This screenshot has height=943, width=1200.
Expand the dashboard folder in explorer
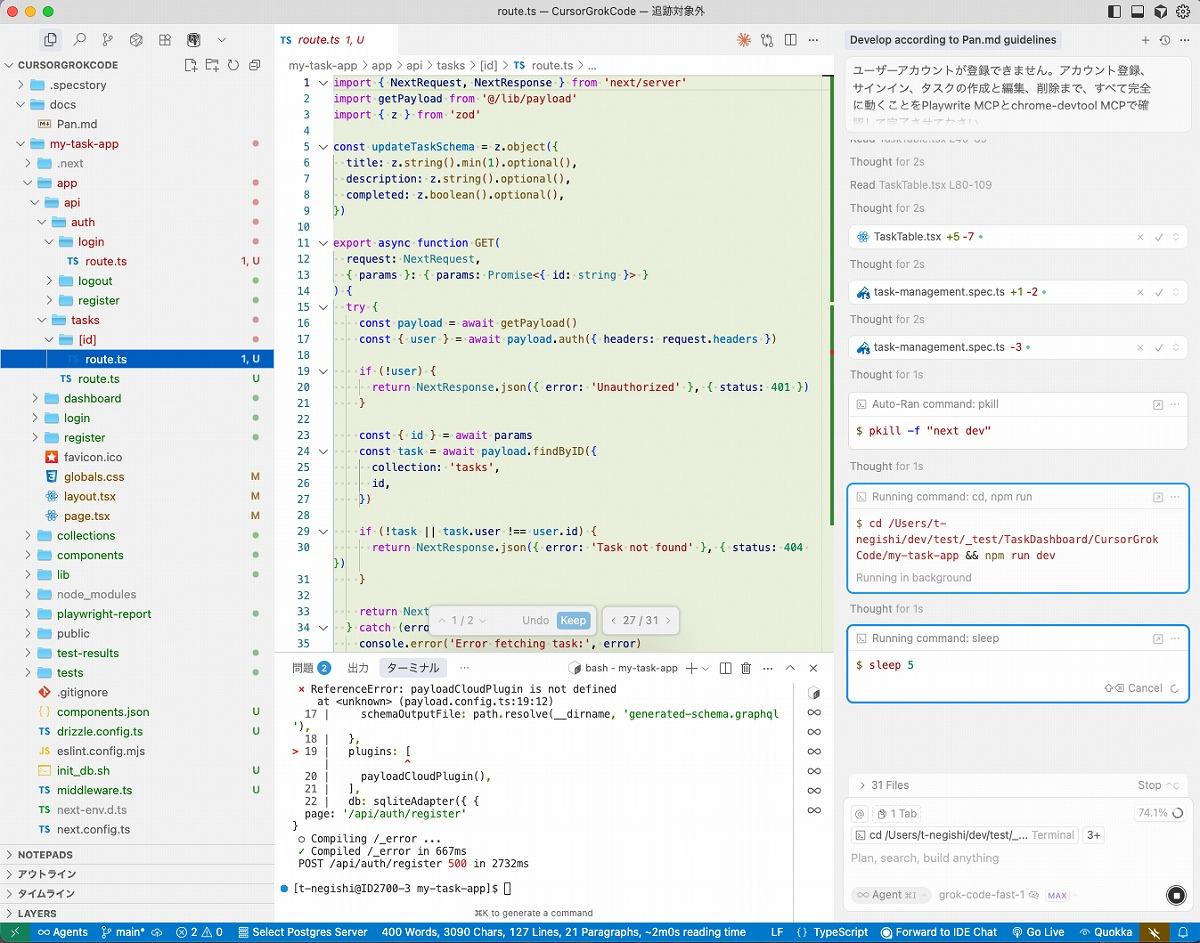[x=92, y=398]
